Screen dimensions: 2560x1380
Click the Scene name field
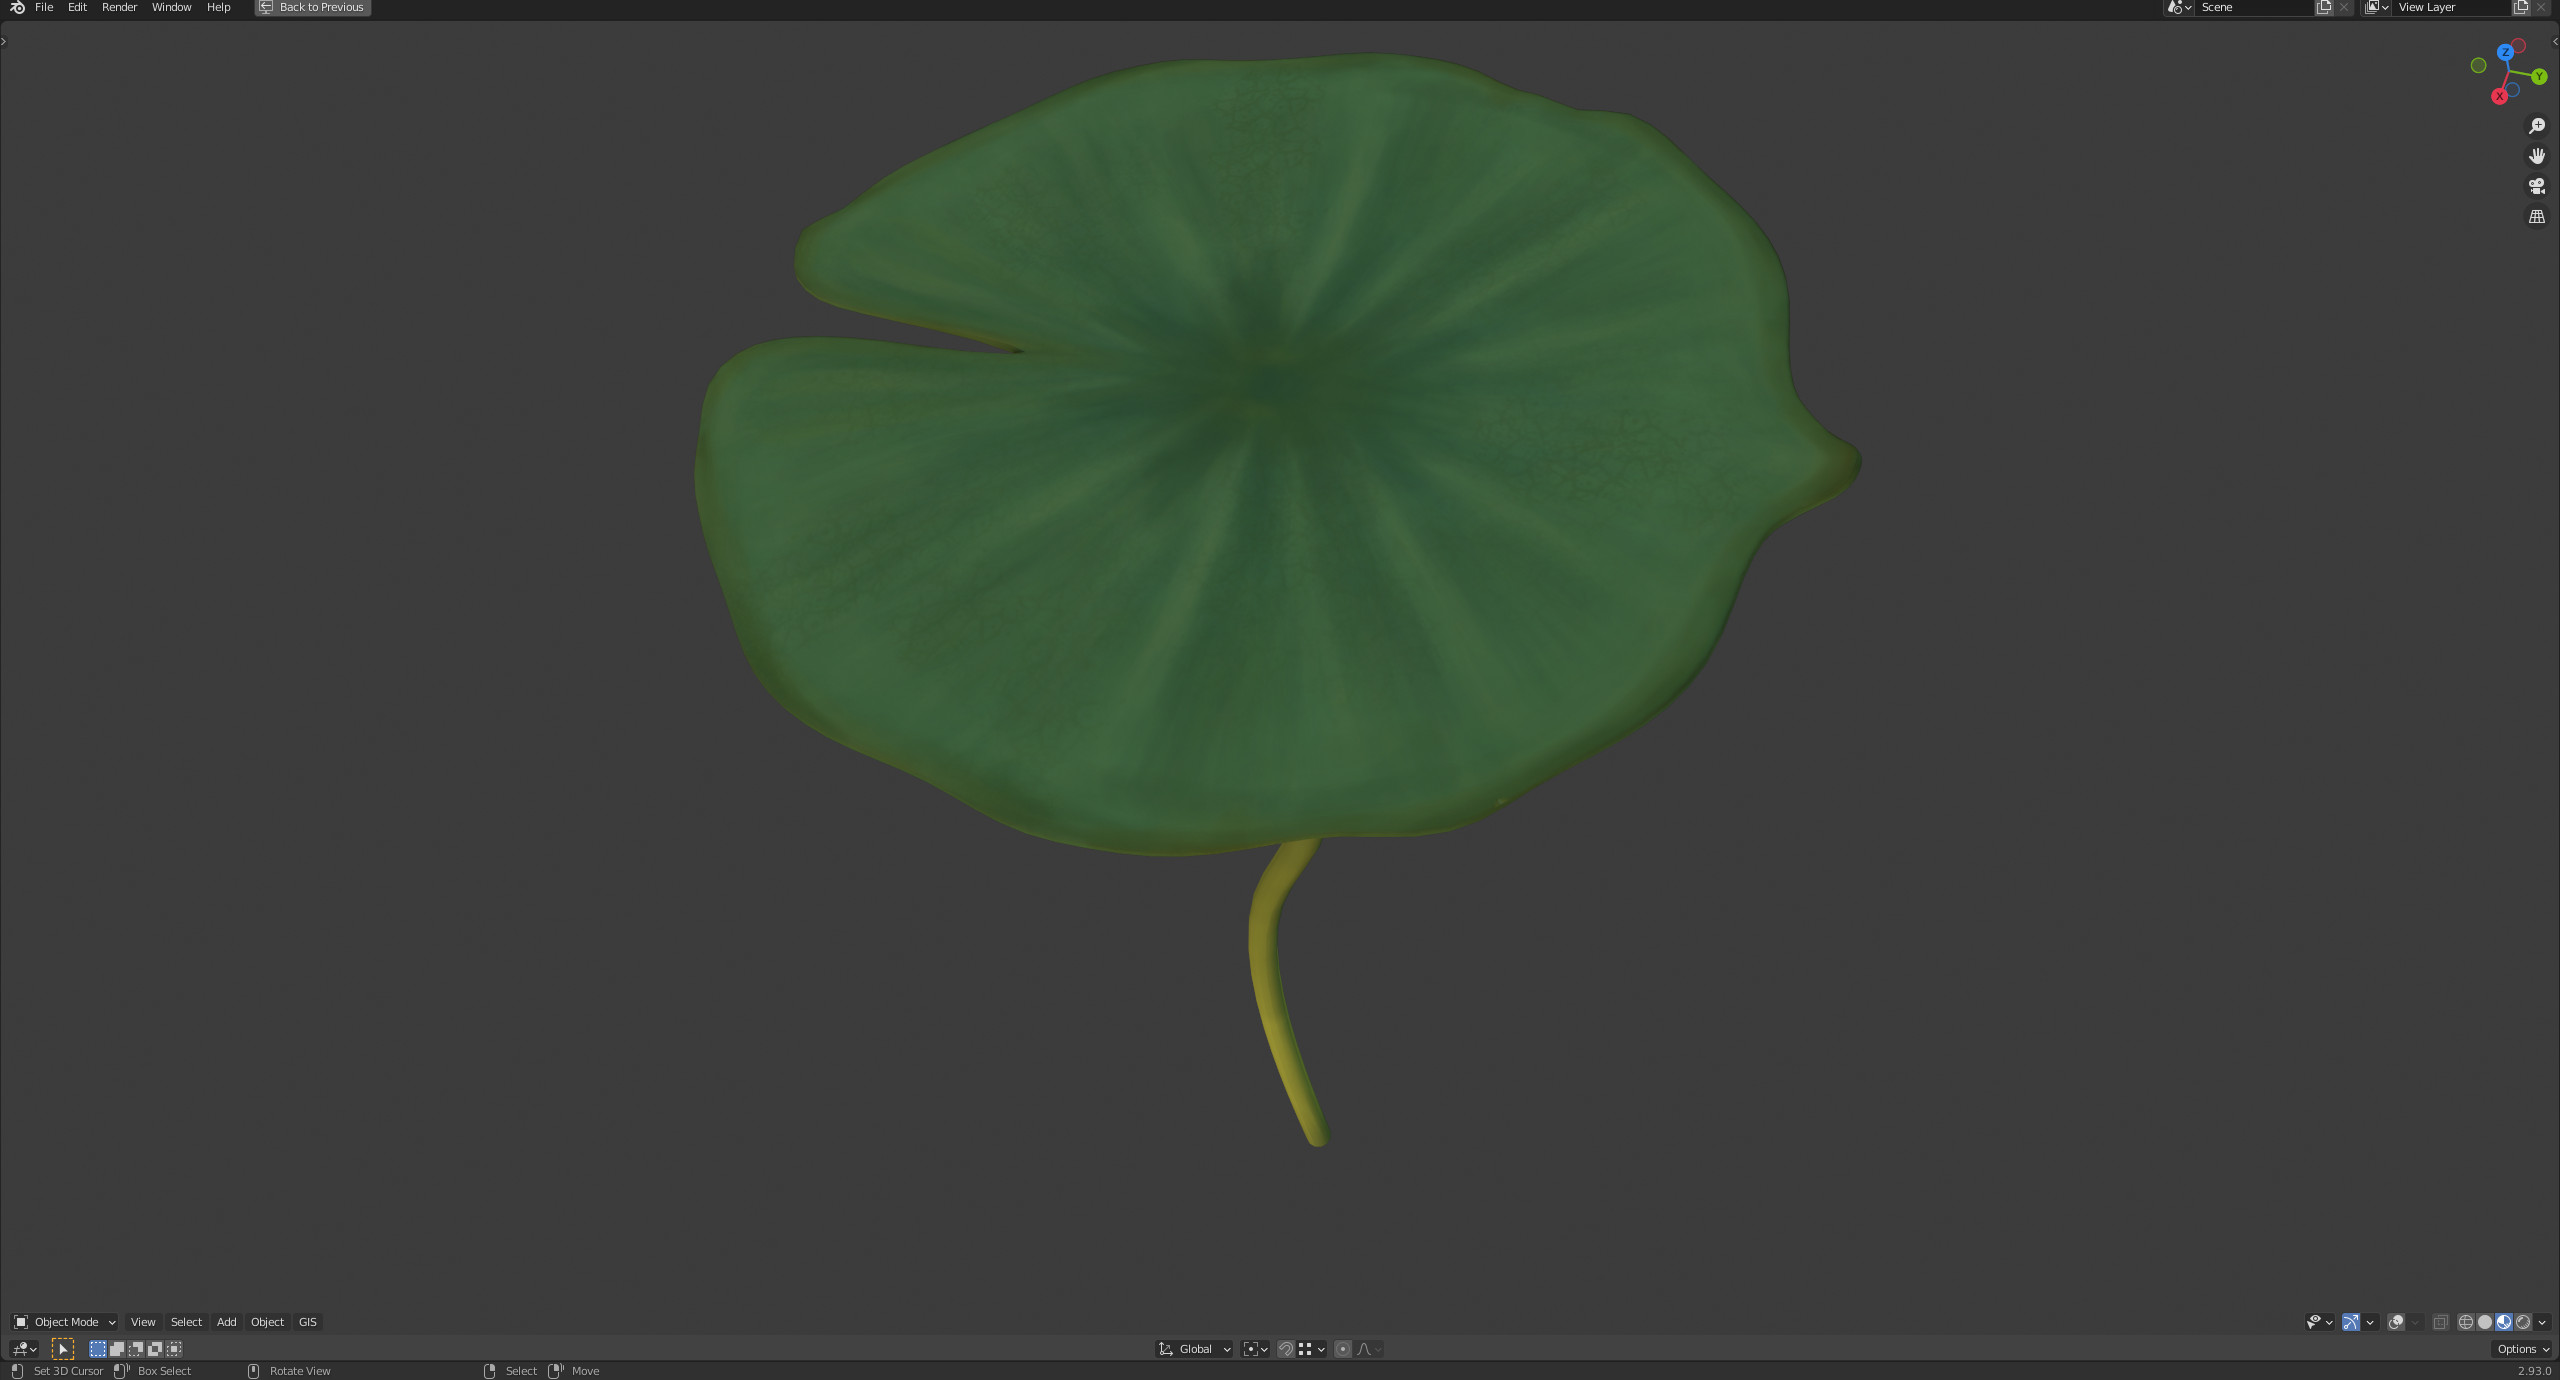click(x=2254, y=7)
